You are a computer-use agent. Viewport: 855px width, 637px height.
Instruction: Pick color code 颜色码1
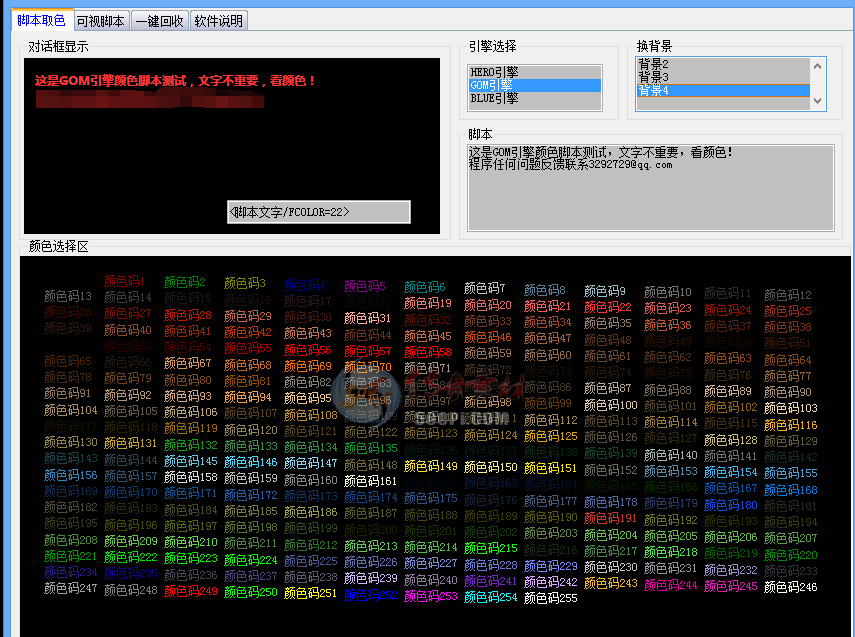click(x=124, y=281)
